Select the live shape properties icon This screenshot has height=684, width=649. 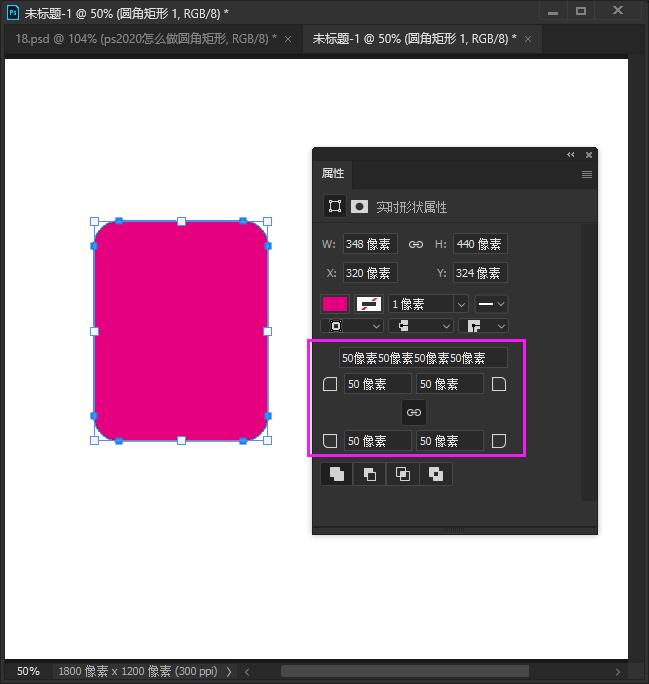click(x=335, y=206)
